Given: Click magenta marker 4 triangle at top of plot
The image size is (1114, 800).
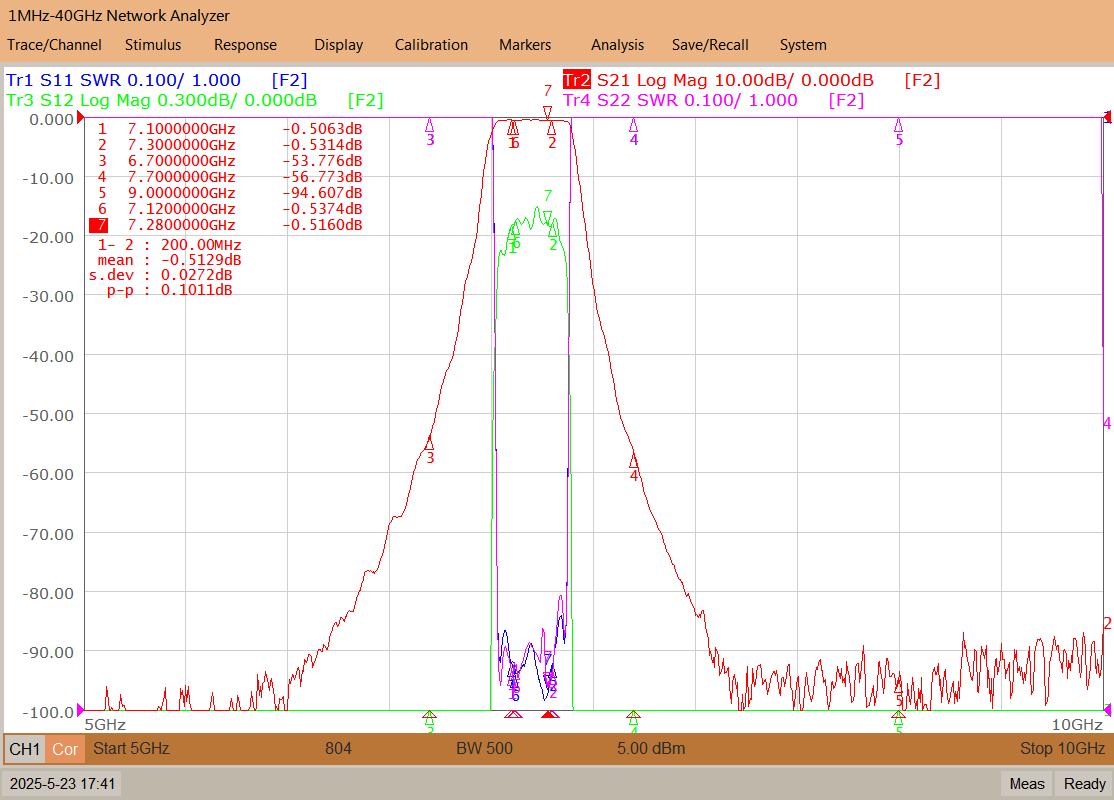Looking at the screenshot, I should click(x=633, y=126).
